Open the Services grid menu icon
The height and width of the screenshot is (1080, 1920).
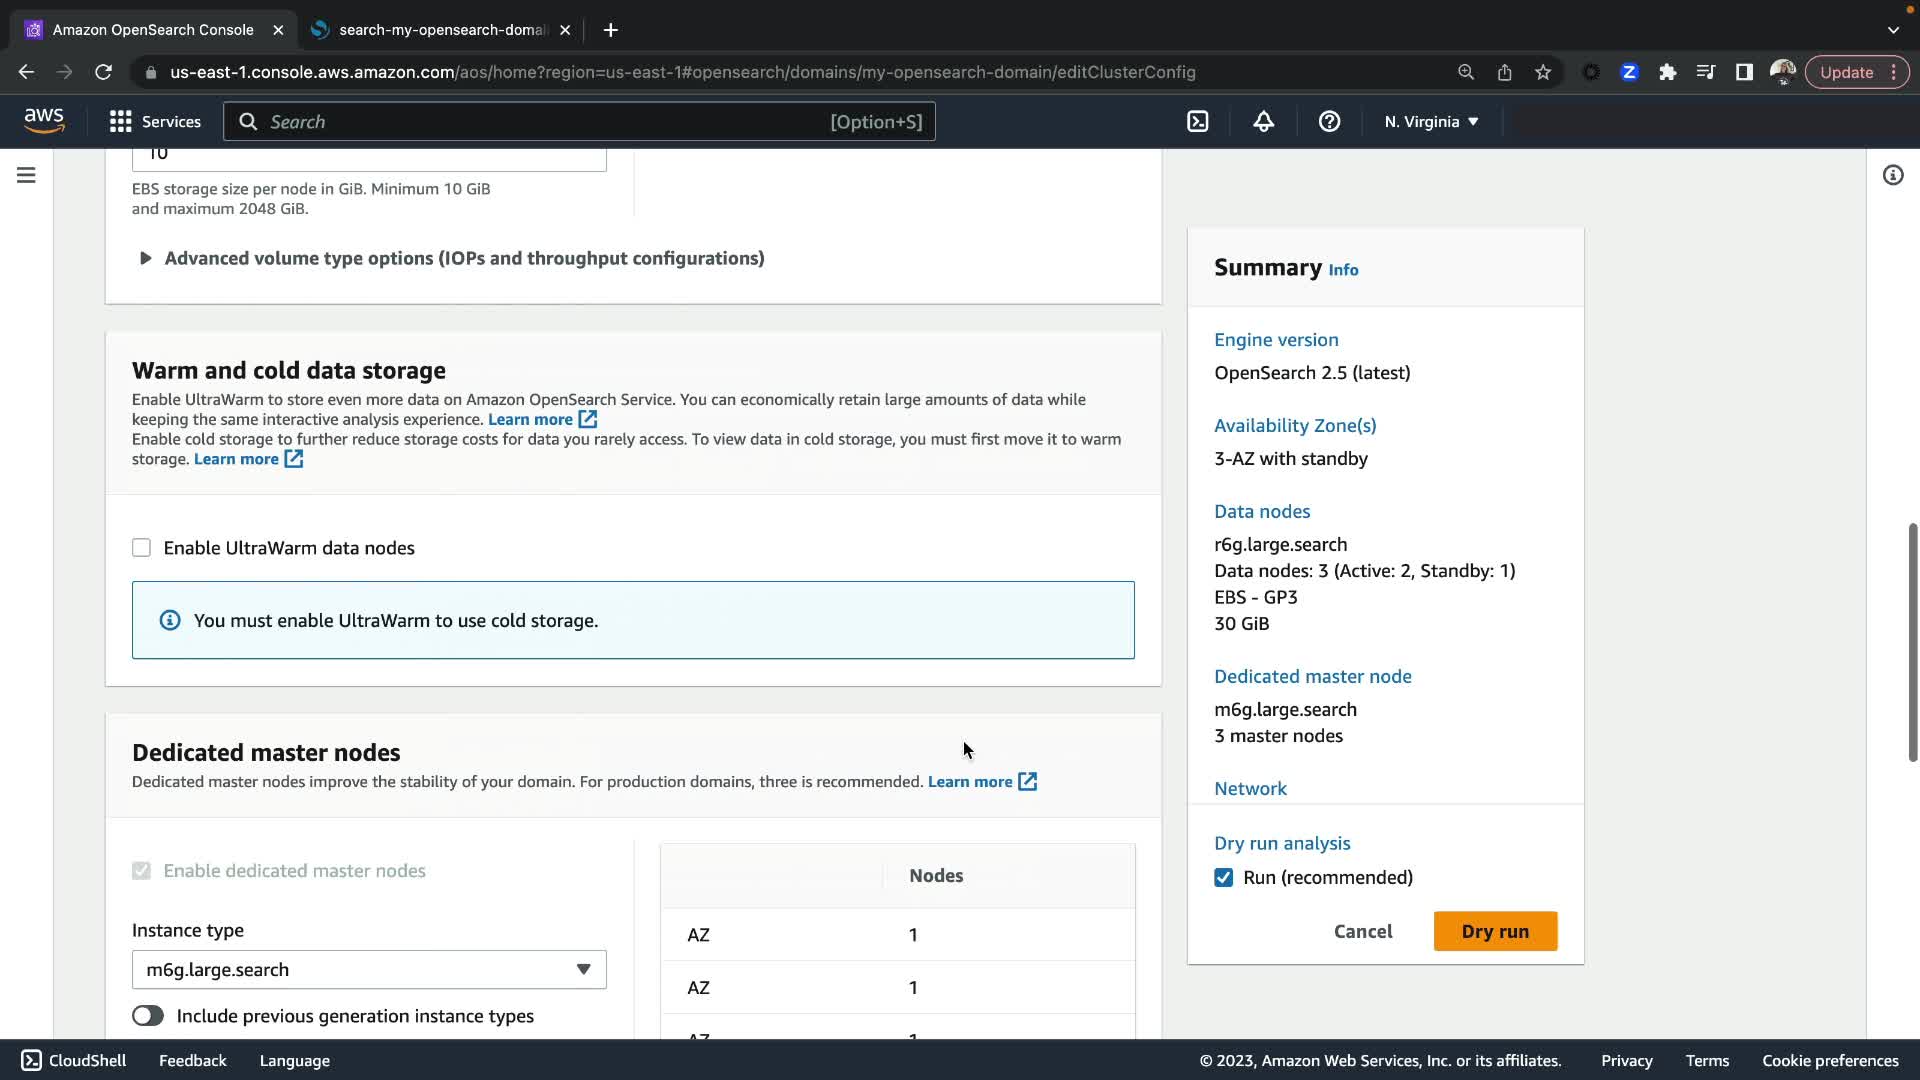[121, 122]
